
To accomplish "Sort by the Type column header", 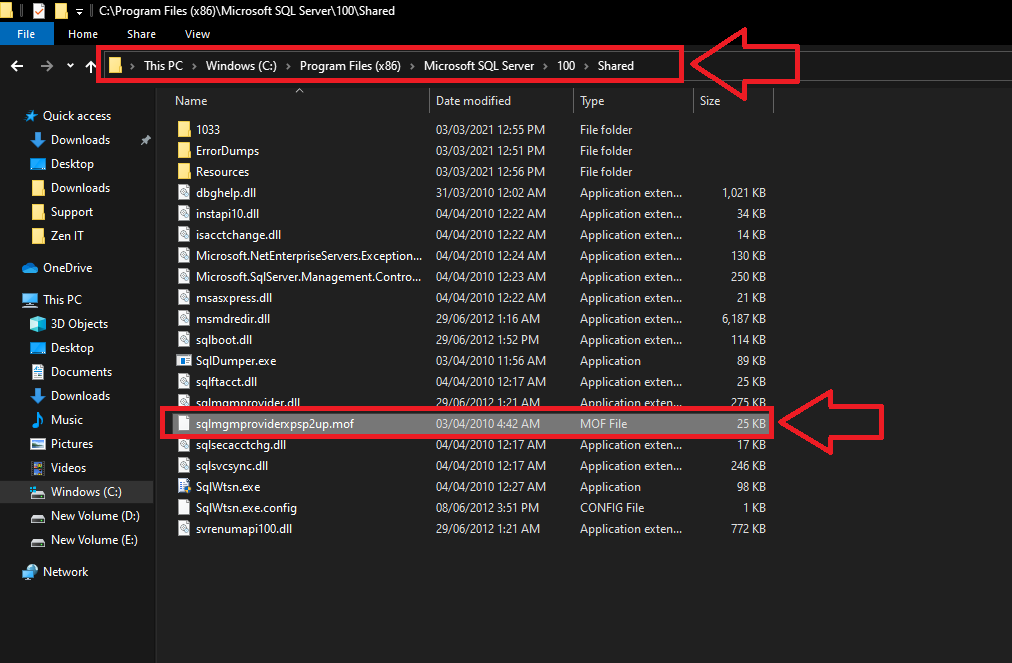I will (592, 101).
